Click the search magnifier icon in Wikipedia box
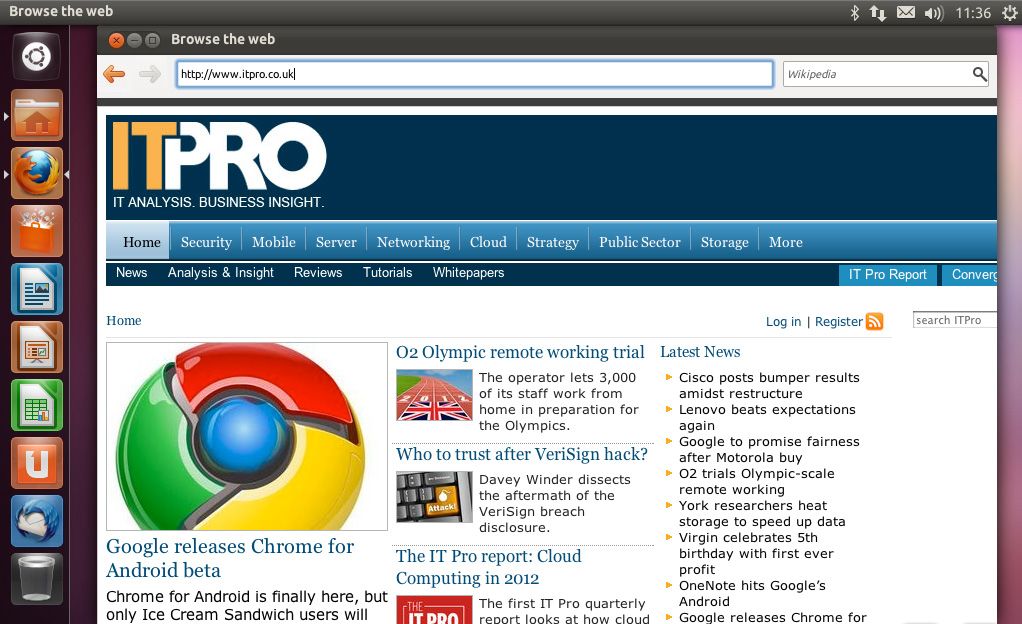 pos(979,74)
